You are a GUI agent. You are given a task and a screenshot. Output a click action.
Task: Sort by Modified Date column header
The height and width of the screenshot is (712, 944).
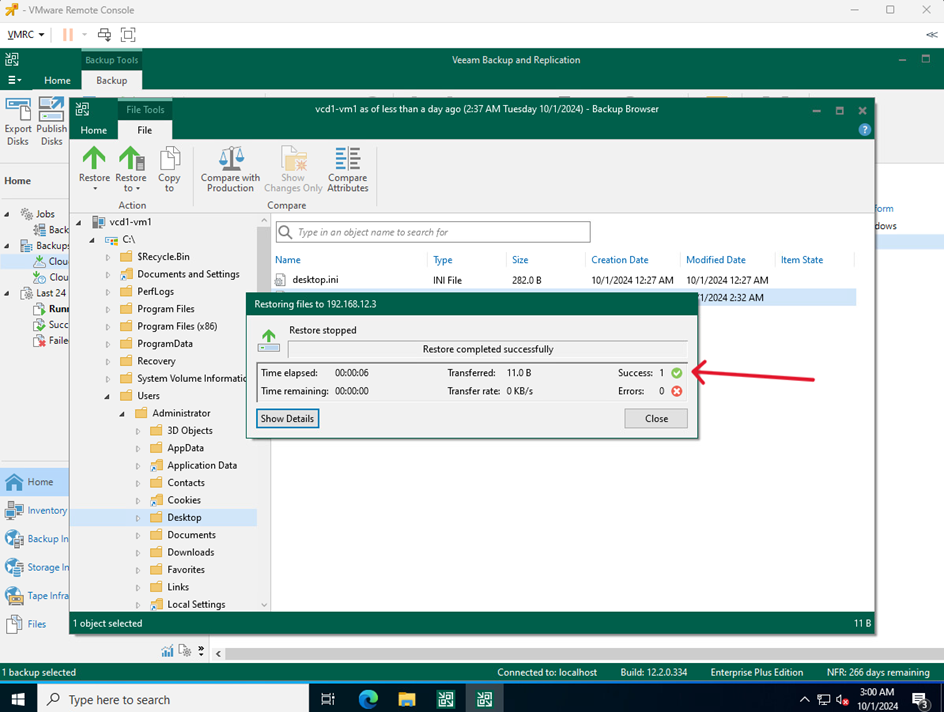[716, 260]
